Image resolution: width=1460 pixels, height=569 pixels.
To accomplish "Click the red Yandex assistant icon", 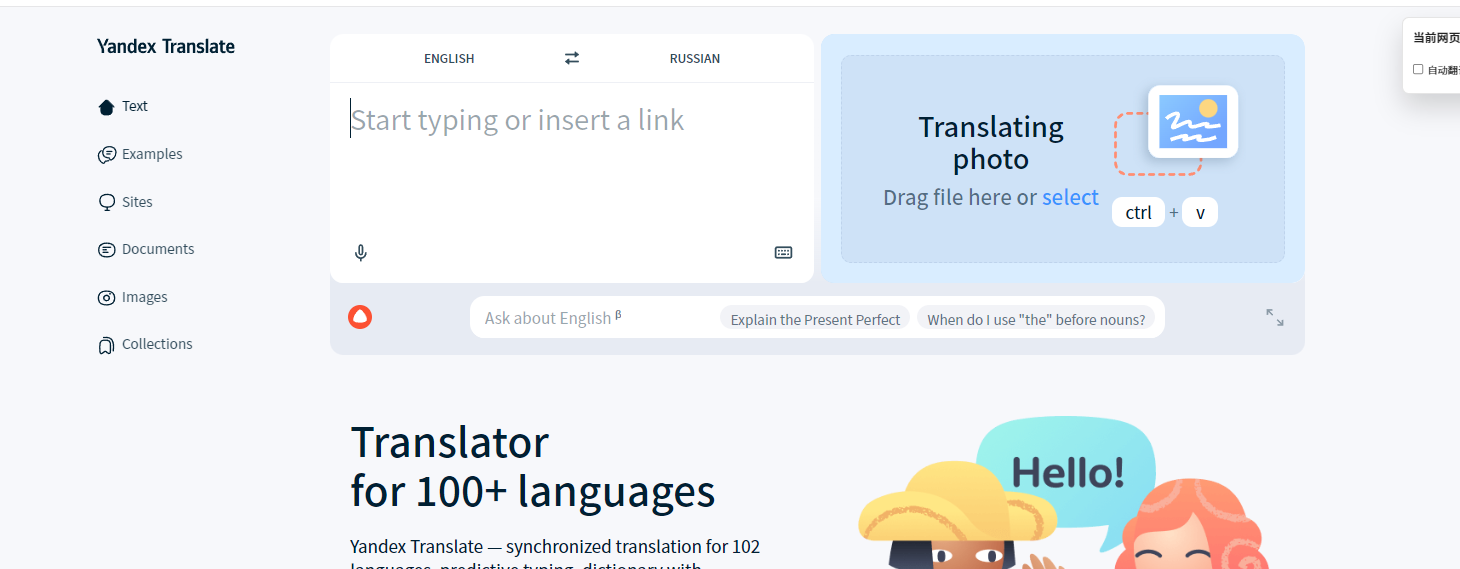I will [x=360, y=318].
